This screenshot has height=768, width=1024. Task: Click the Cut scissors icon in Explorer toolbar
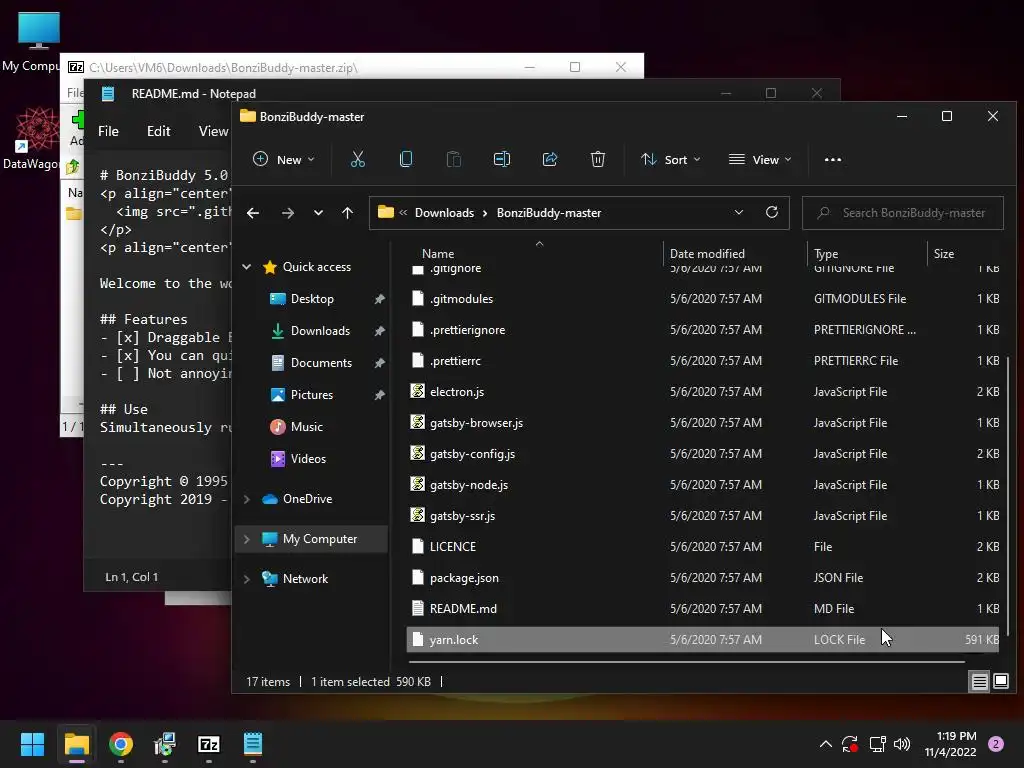[x=357, y=159]
